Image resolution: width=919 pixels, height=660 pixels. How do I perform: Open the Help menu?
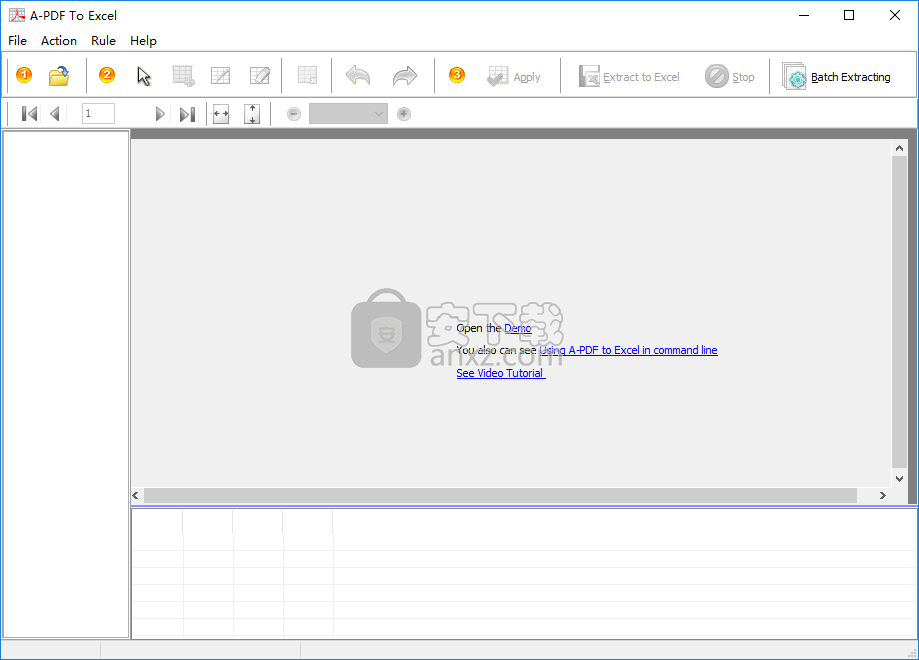pyautogui.click(x=143, y=40)
